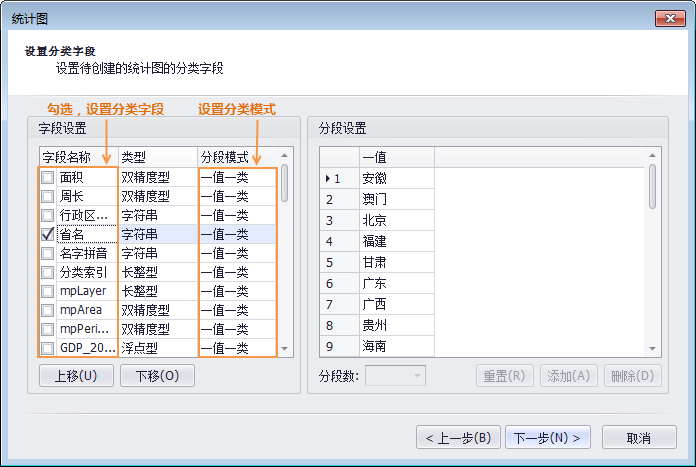Proceed with 下一步(N) button
The width and height of the screenshot is (696, 467).
pyautogui.click(x=548, y=438)
